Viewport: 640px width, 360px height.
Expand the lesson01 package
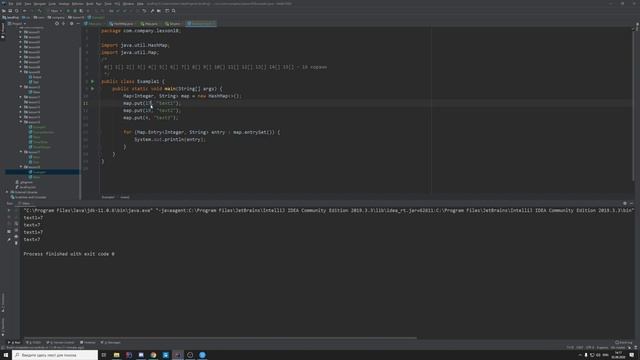click(21, 32)
